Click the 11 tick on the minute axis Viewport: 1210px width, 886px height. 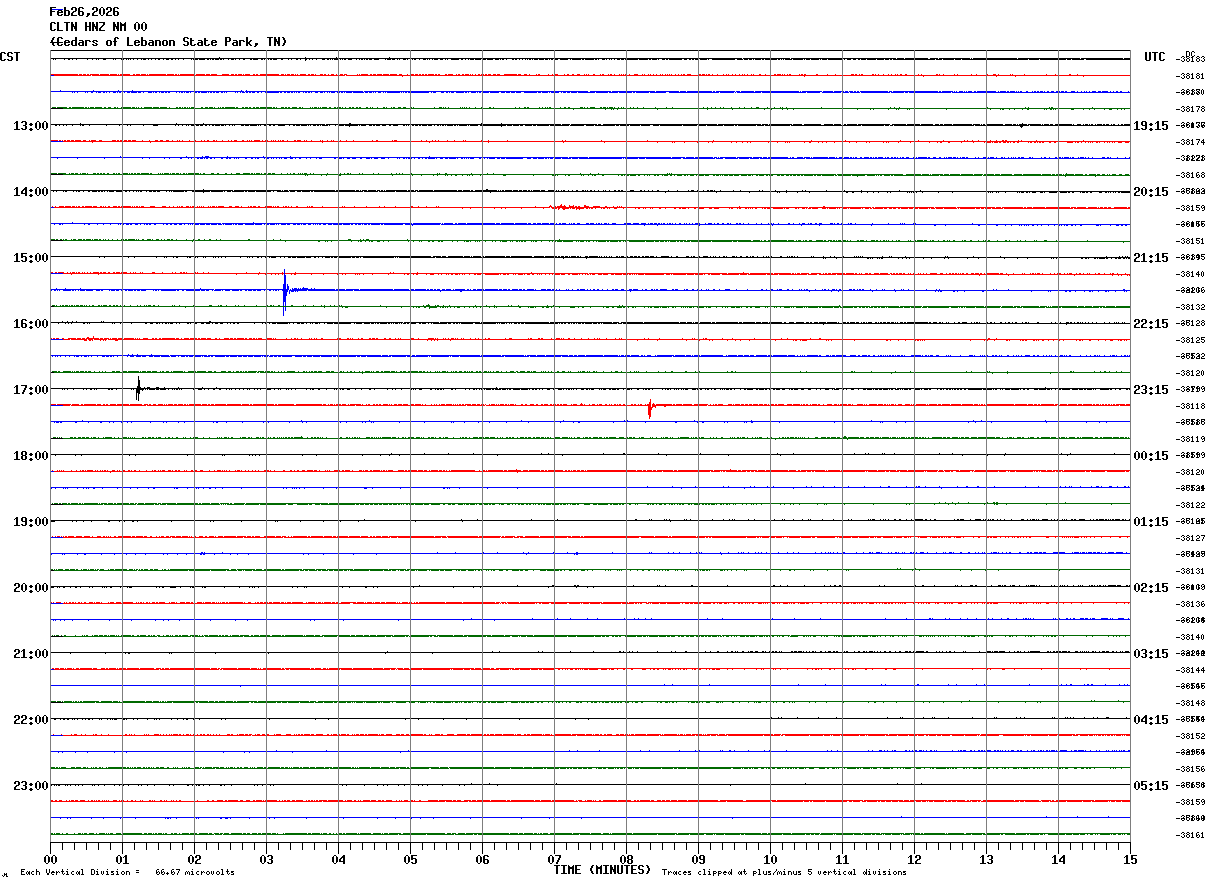click(842, 859)
